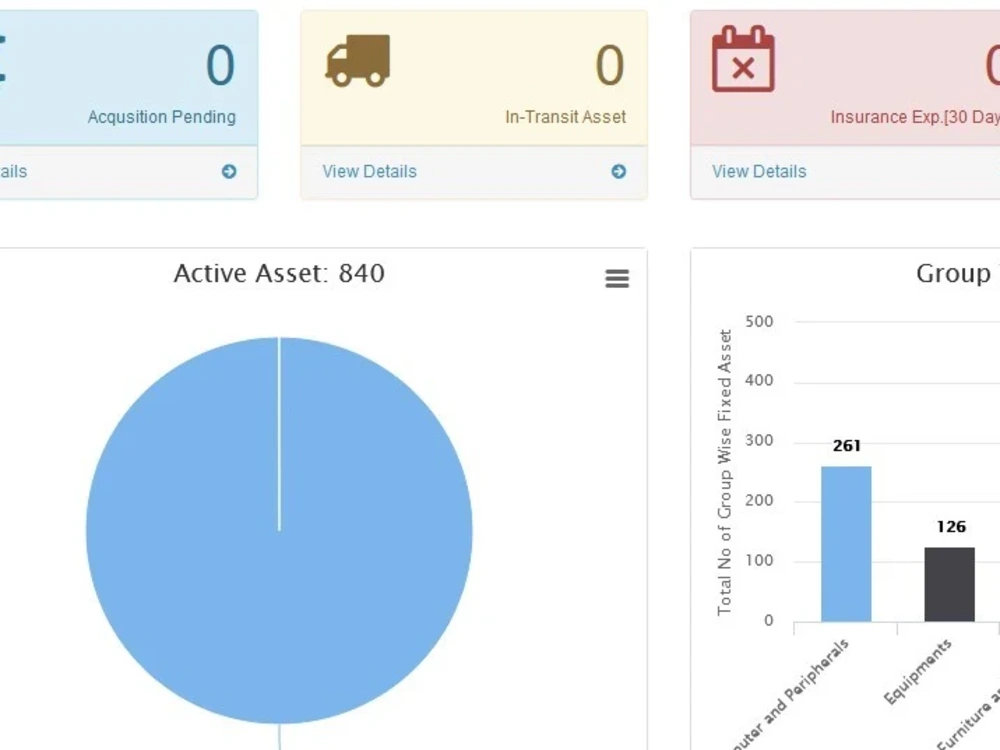Click the arrow icon in In-Transit Asset footer
The height and width of the screenshot is (750, 1000).
pos(619,172)
